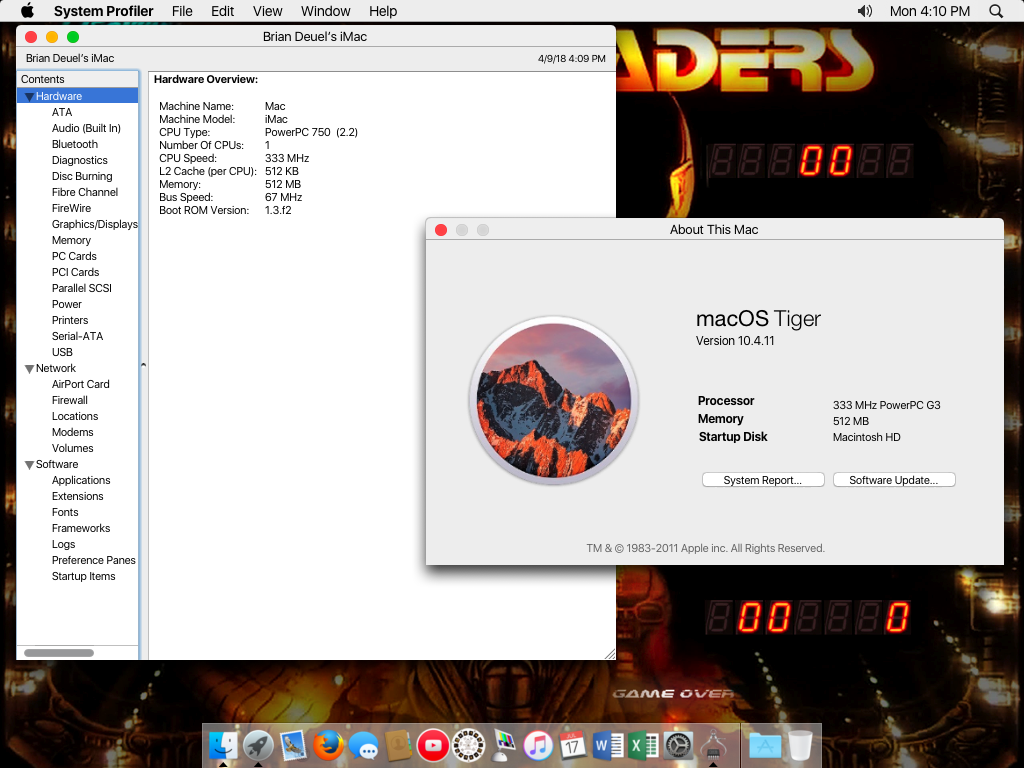Open Finder from the dock
The image size is (1024, 768).
(223, 745)
